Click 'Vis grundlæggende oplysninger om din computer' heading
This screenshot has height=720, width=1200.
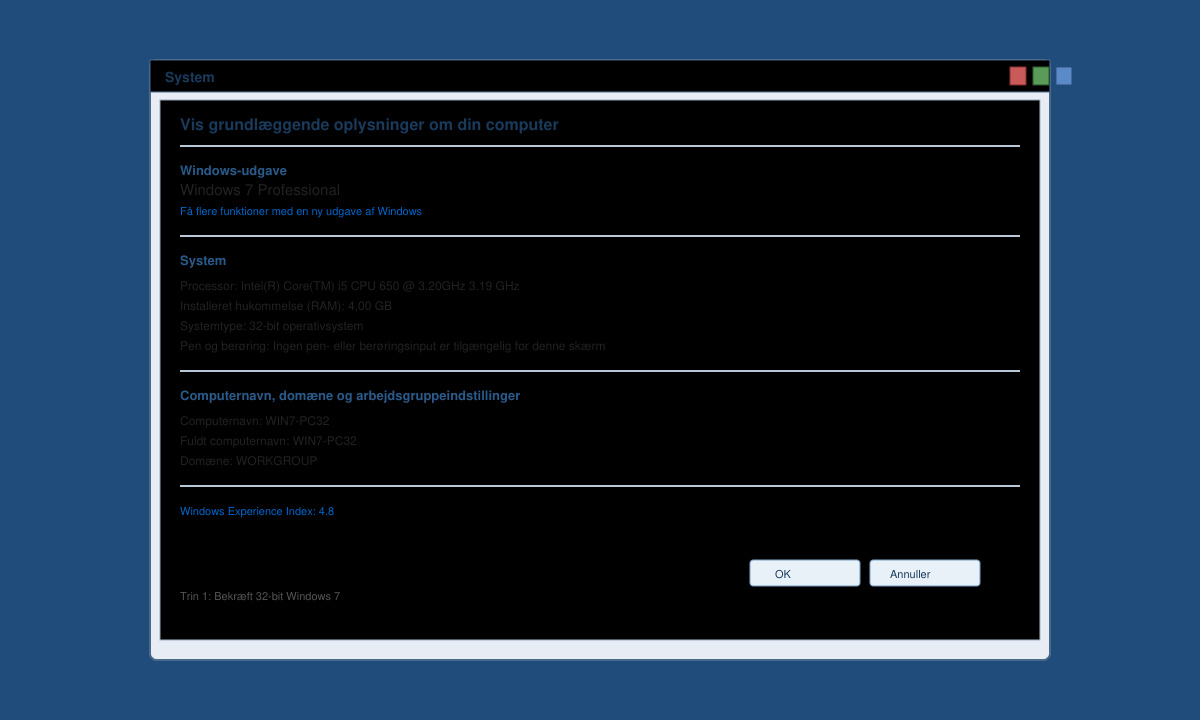[369, 125]
